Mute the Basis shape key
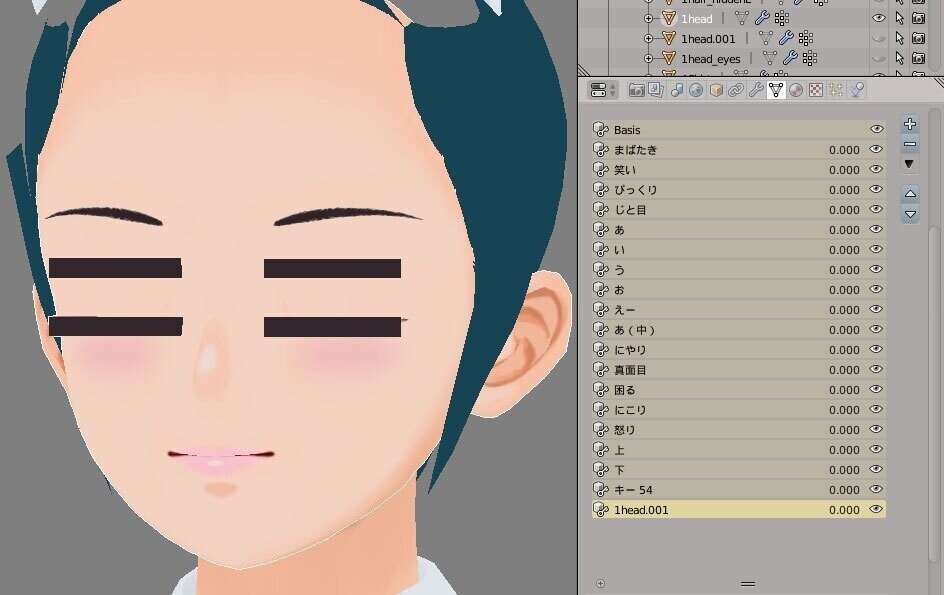The image size is (944, 595). click(877, 129)
